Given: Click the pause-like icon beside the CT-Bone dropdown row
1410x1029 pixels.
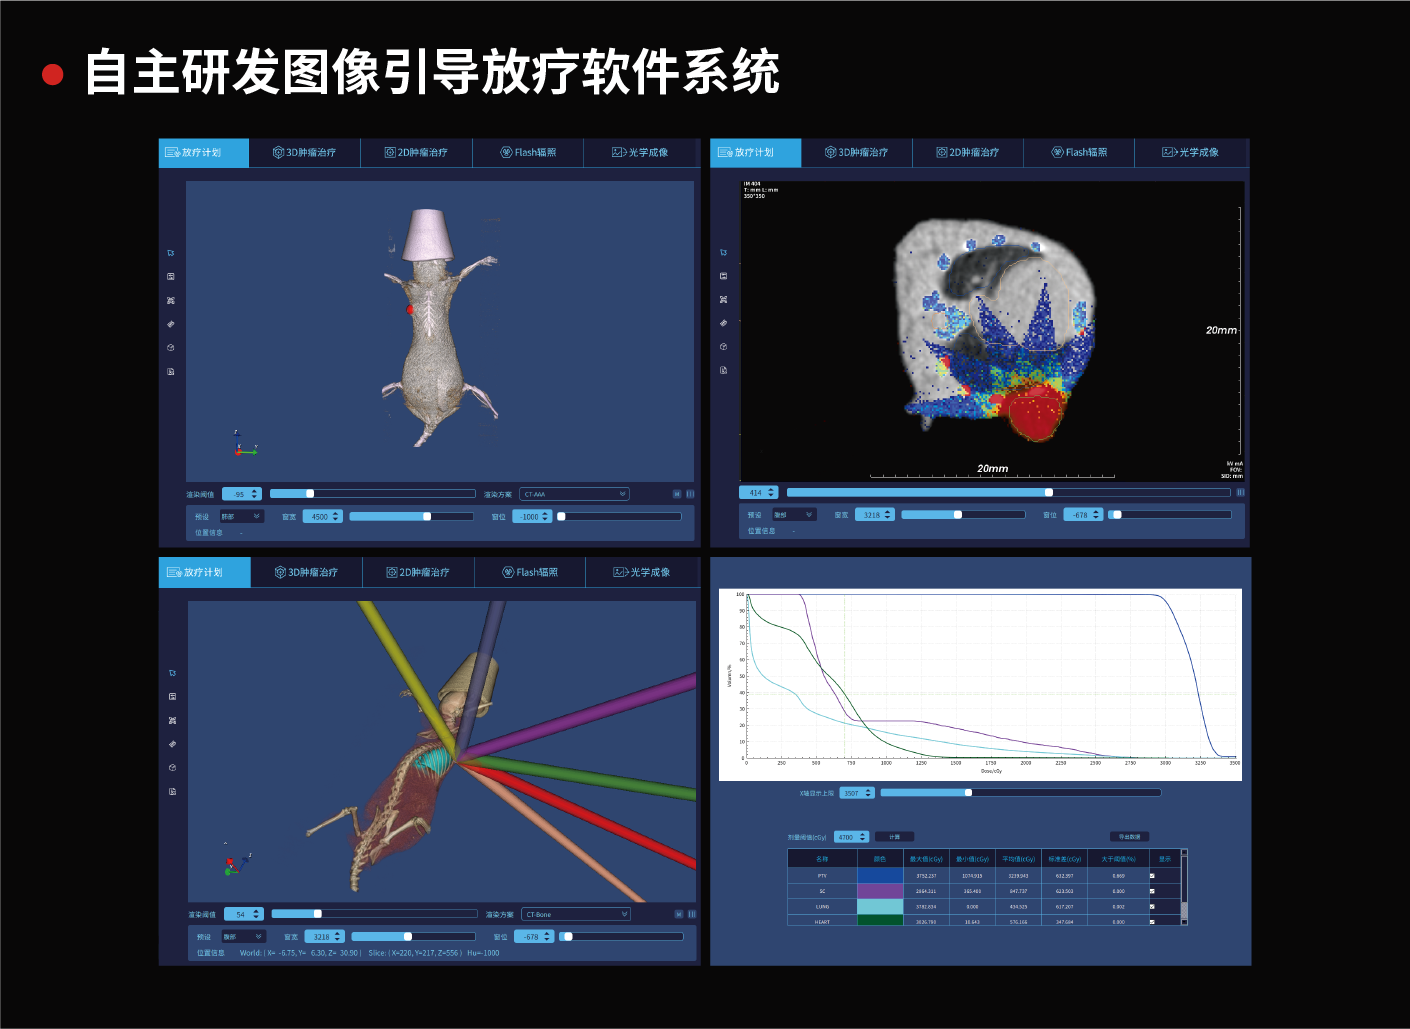Looking at the screenshot, I should pyautogui.click(x=692, y=914).
